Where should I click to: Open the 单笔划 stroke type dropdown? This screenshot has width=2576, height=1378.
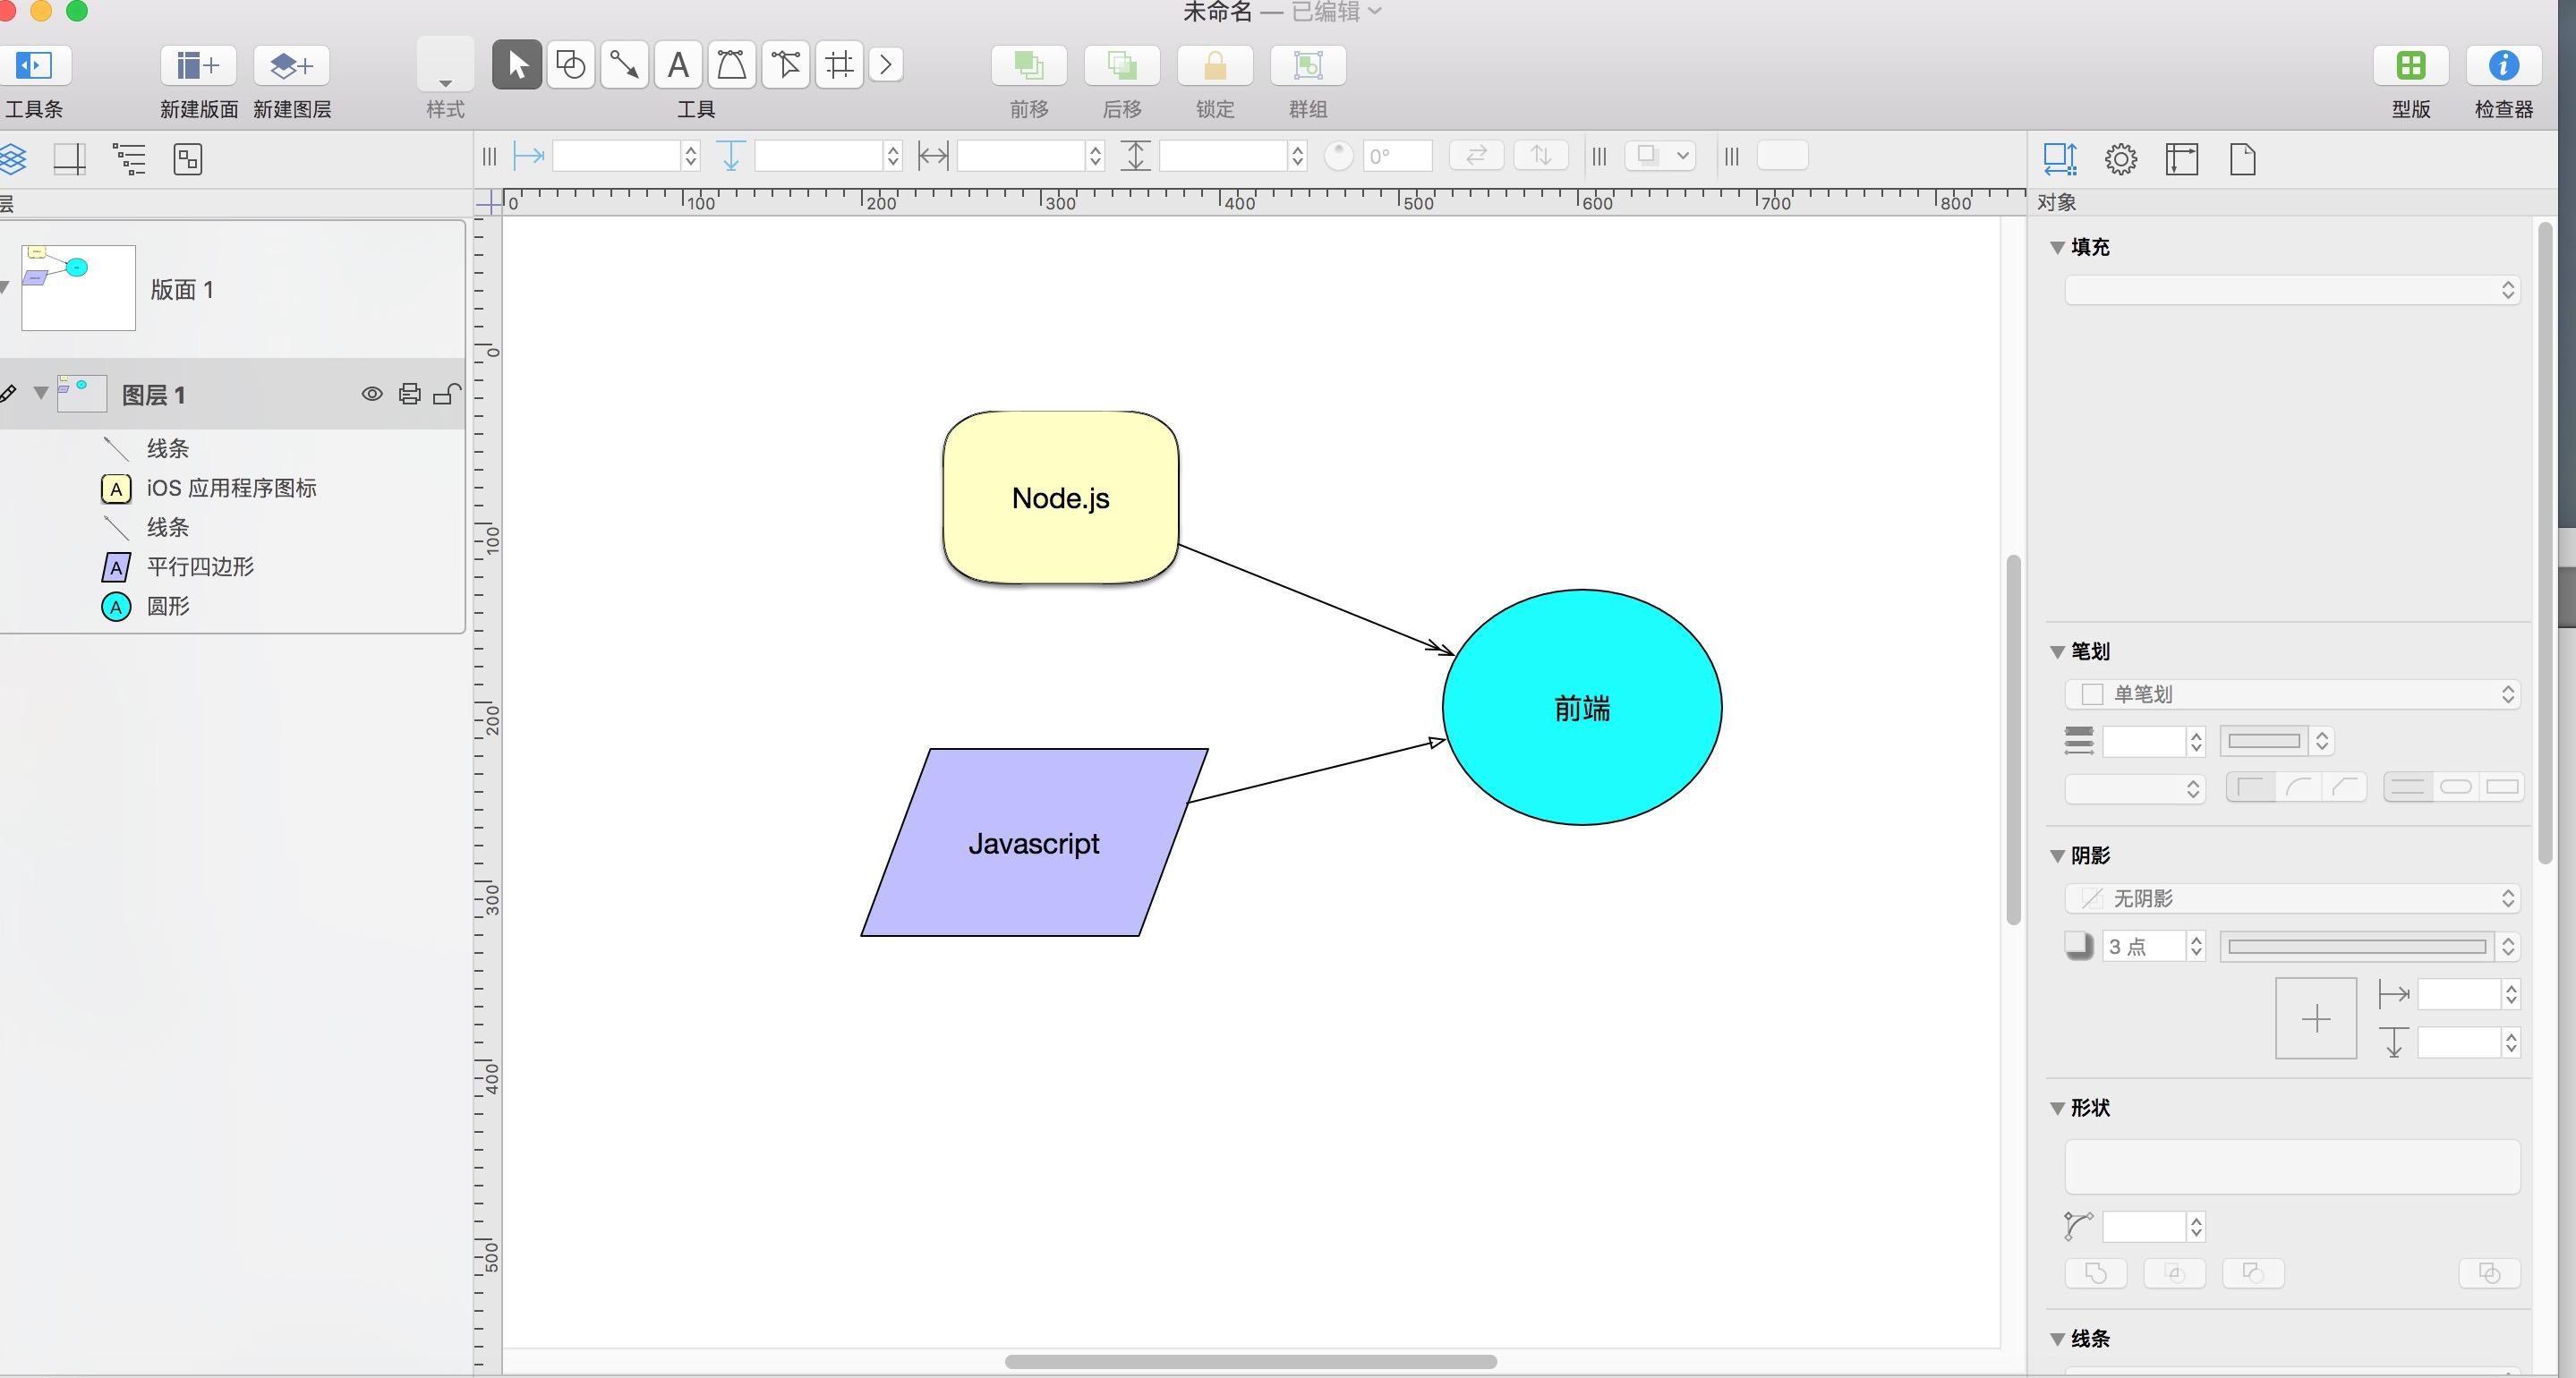tap(2291, 693)
